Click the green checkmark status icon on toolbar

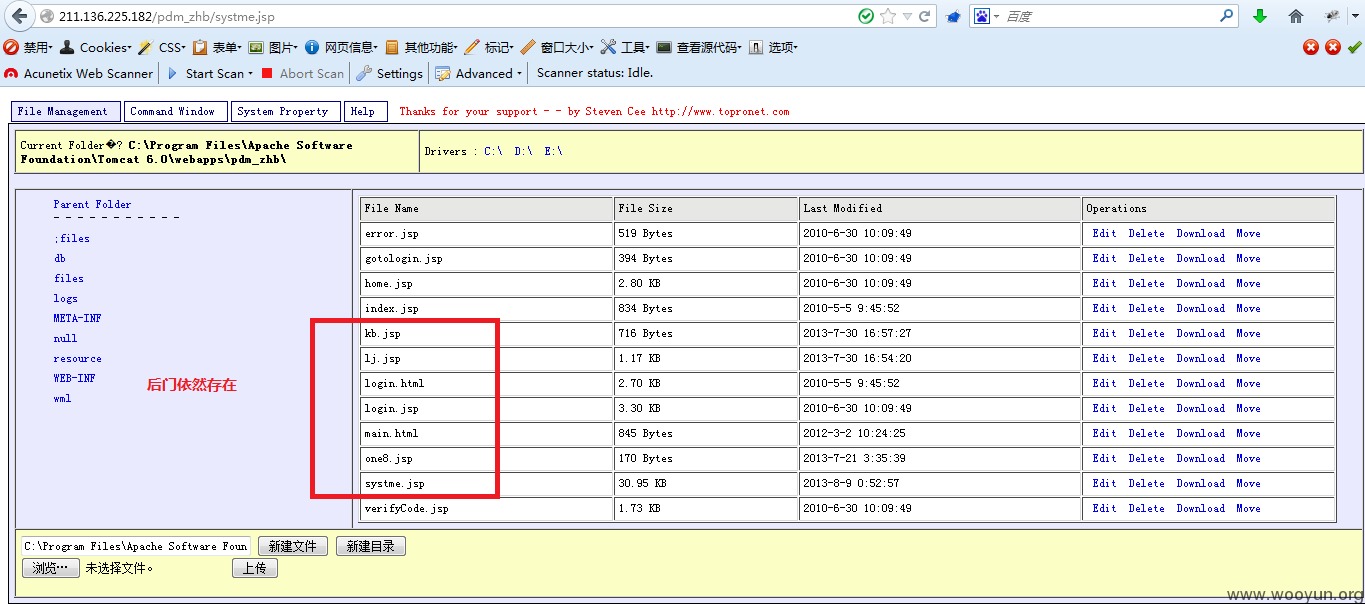point(1354,47)
